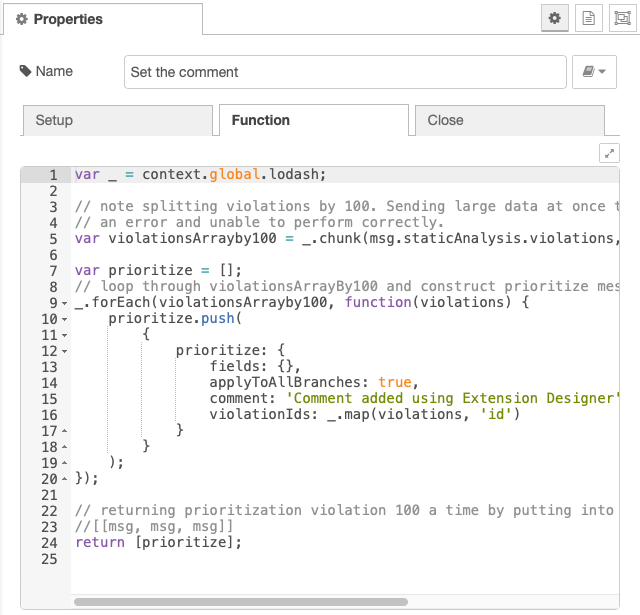Open the library book dropdown
The height and width of the screenshot is (615, 640).
(x=594, y=72)
